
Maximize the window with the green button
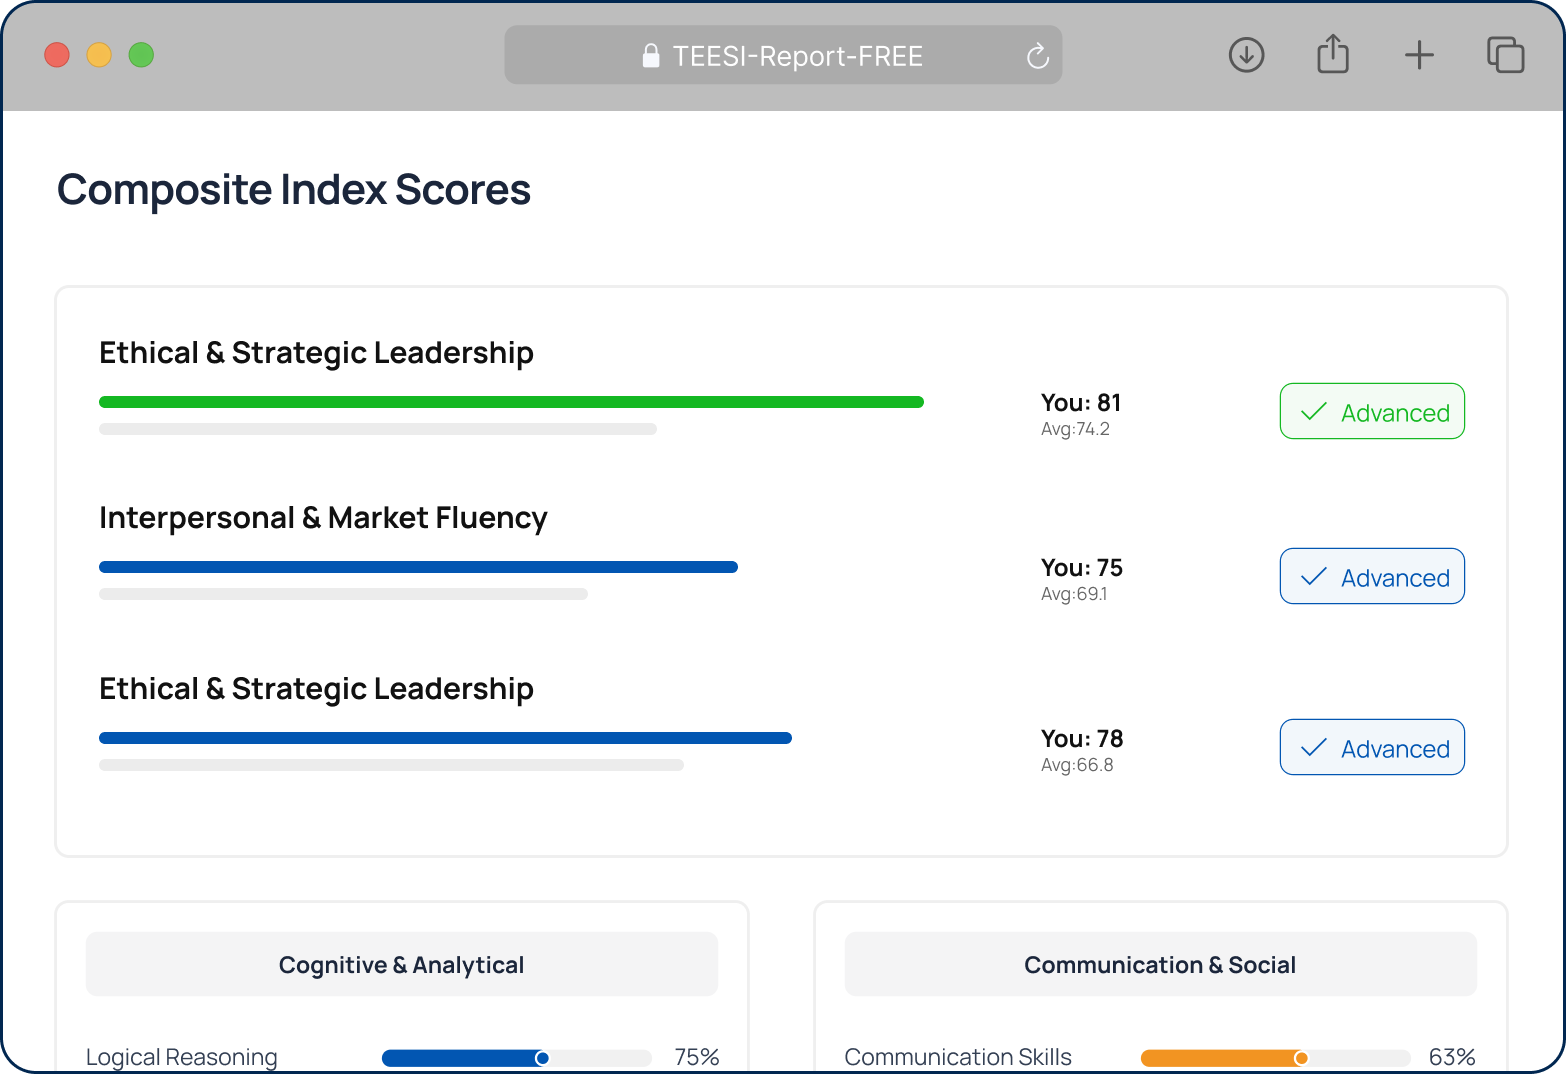click(141, 55)
